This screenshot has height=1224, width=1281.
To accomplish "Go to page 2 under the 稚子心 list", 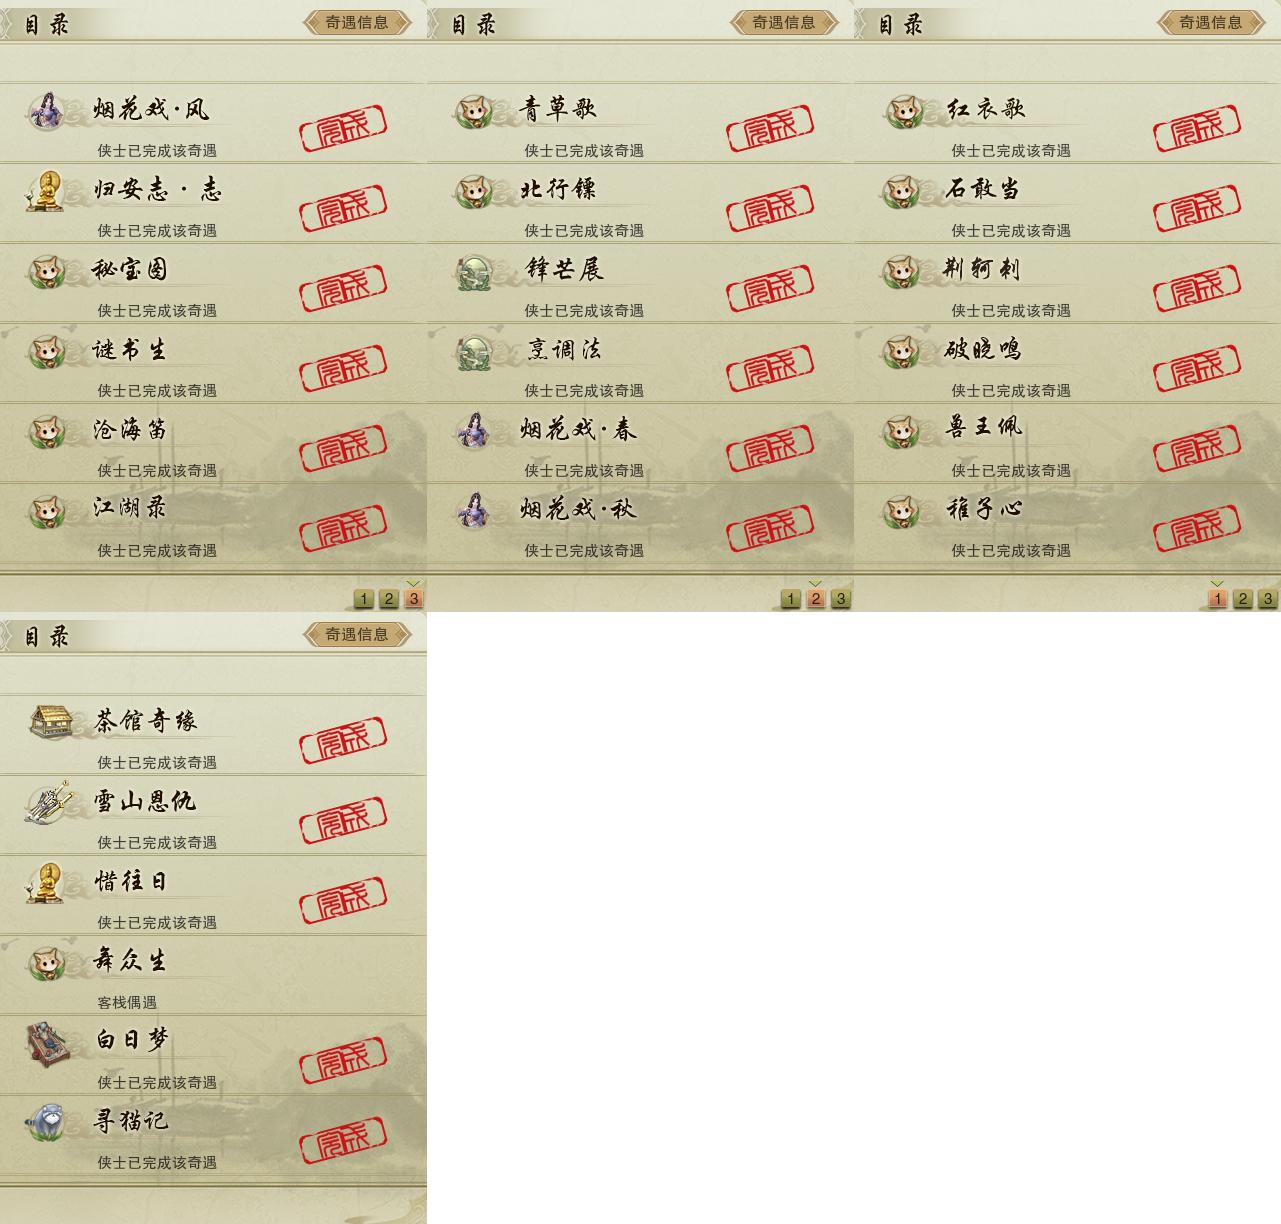I will click(1243, 599).
